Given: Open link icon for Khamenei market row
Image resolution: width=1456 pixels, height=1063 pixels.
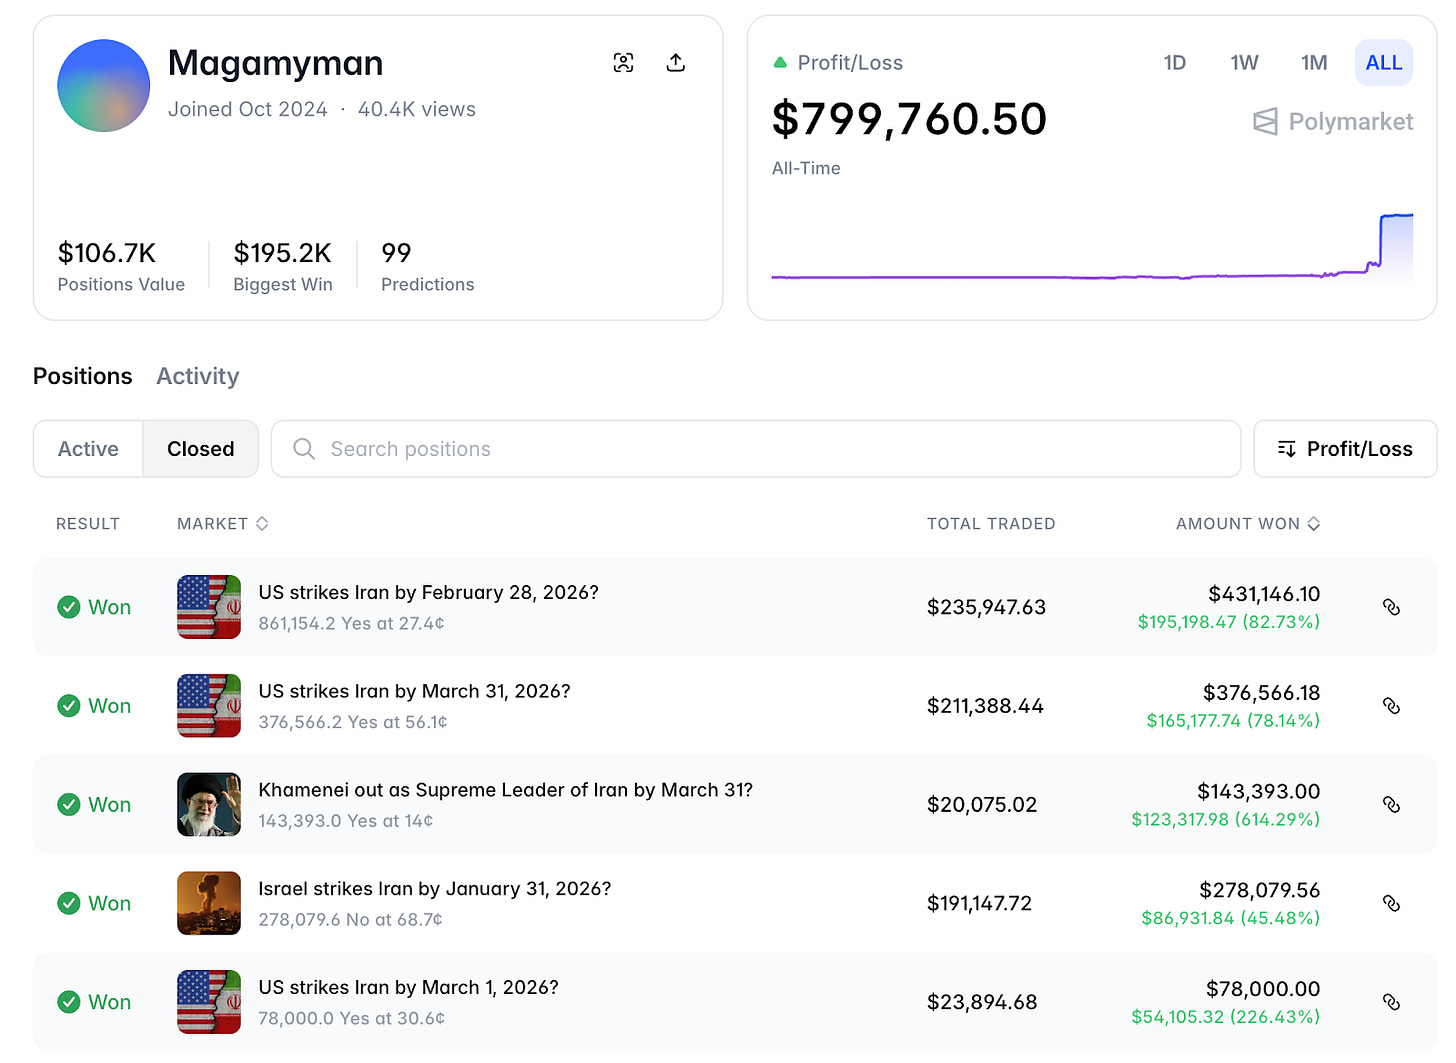Looking at the screenshot, I should (x=1391, y=805).
